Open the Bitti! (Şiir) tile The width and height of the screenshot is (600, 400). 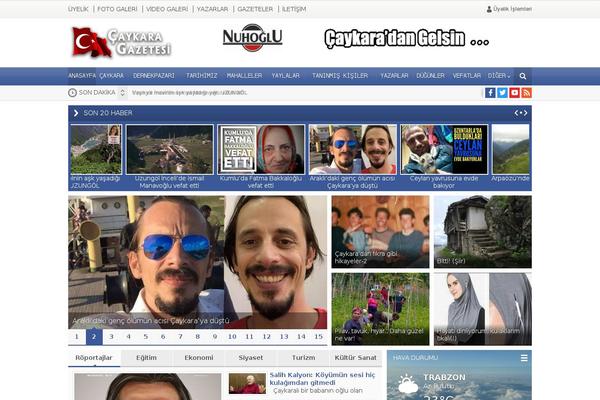[483, 232]
